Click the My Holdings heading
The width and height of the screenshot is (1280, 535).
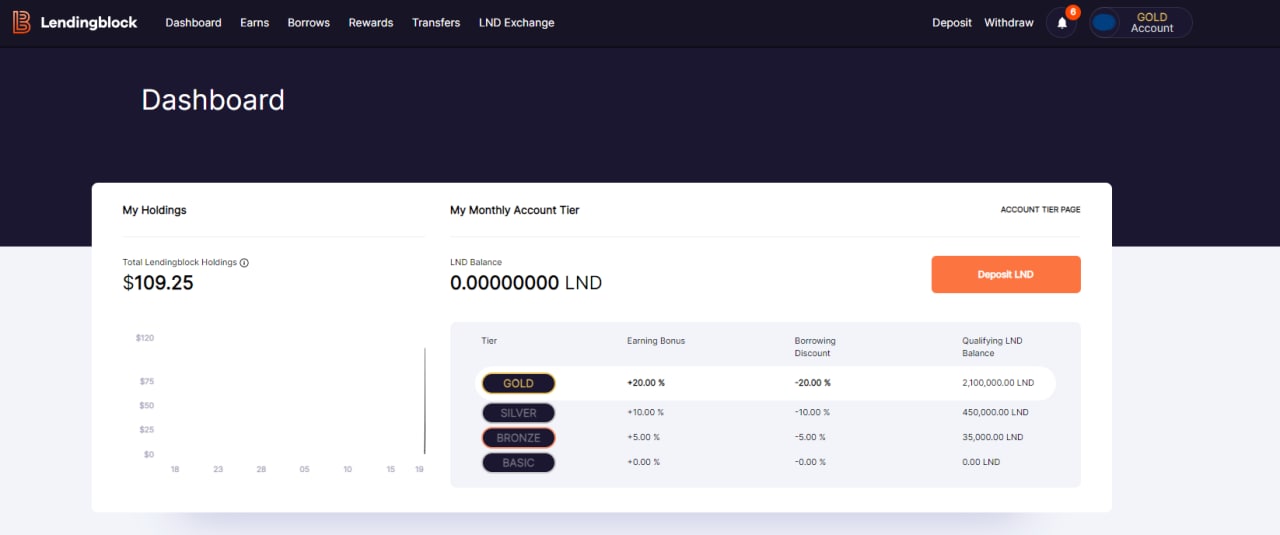[x=154, y=210]
